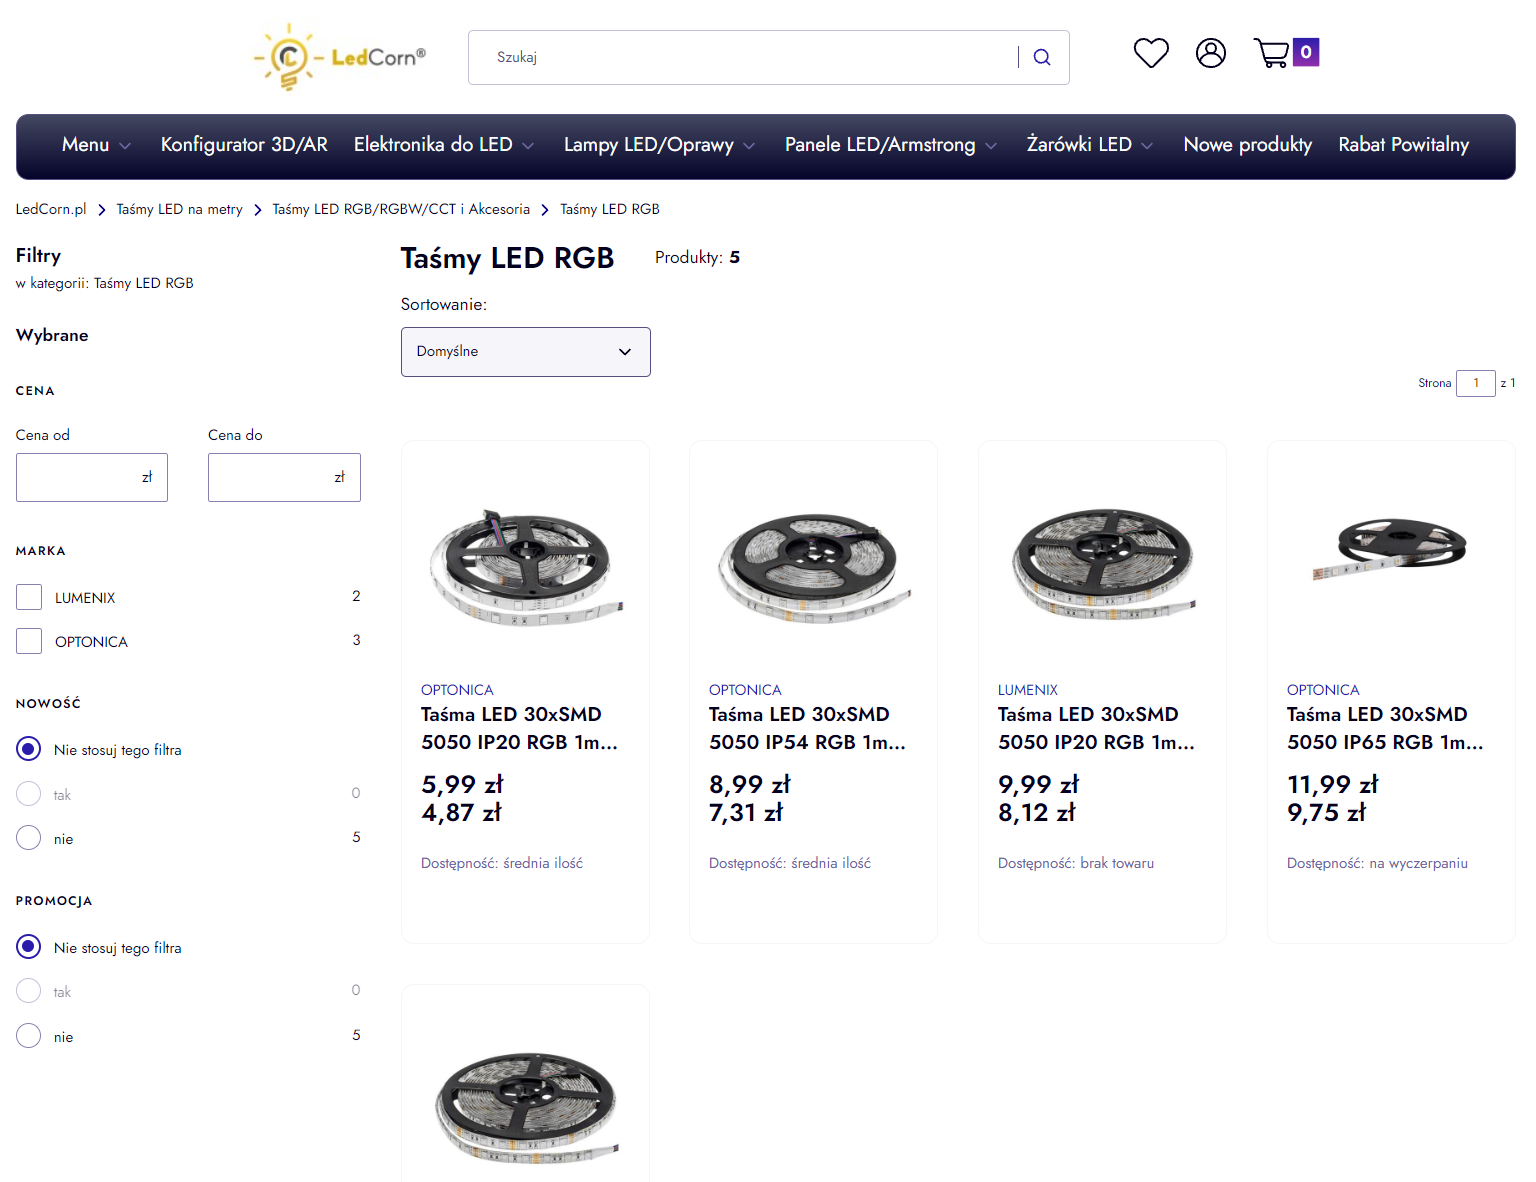The width and height of the screenshot is (1536, 1182).
Task: Click the 9,75 zł net price
Action: point(1327,812)
